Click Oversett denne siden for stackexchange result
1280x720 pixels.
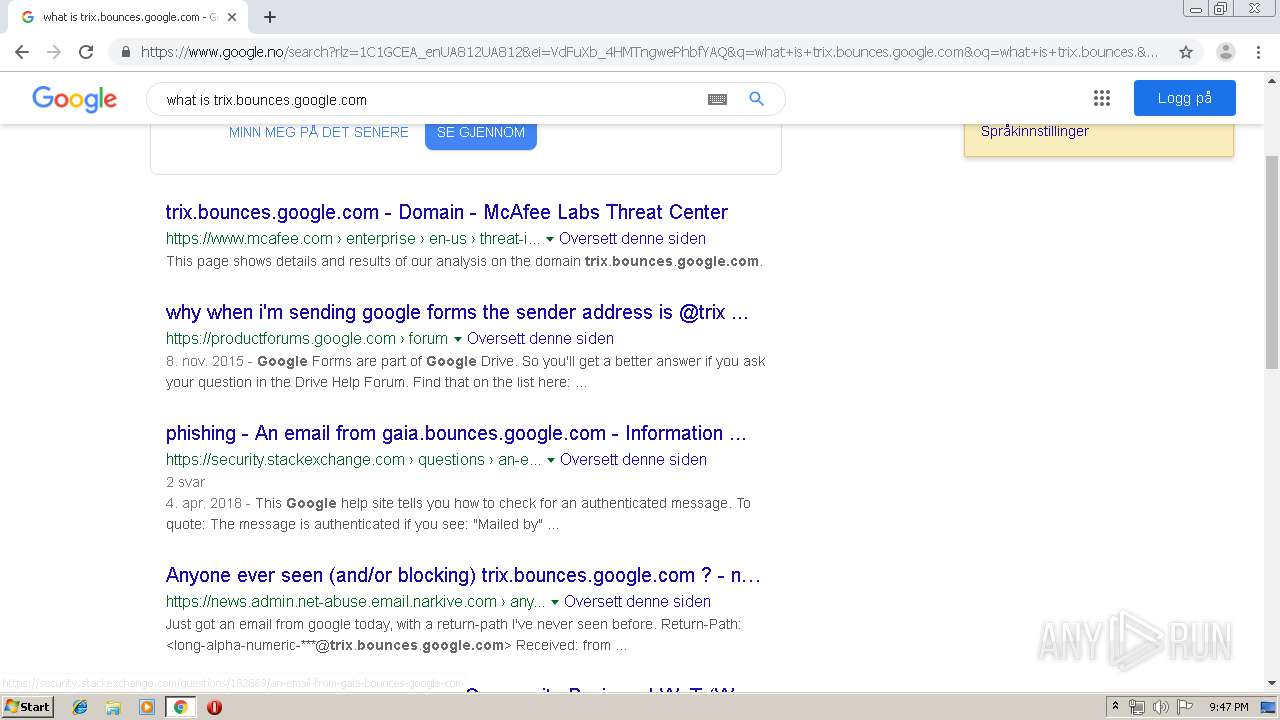633,459
